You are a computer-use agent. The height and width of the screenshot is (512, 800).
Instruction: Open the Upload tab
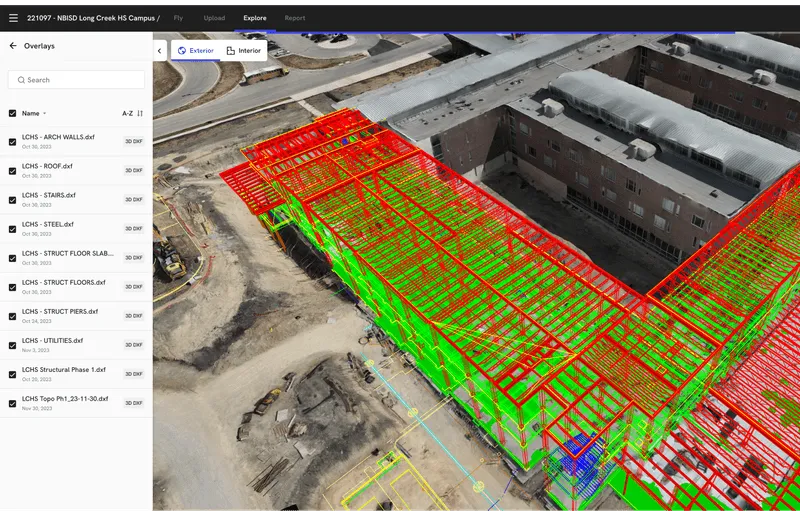[214, 18]
